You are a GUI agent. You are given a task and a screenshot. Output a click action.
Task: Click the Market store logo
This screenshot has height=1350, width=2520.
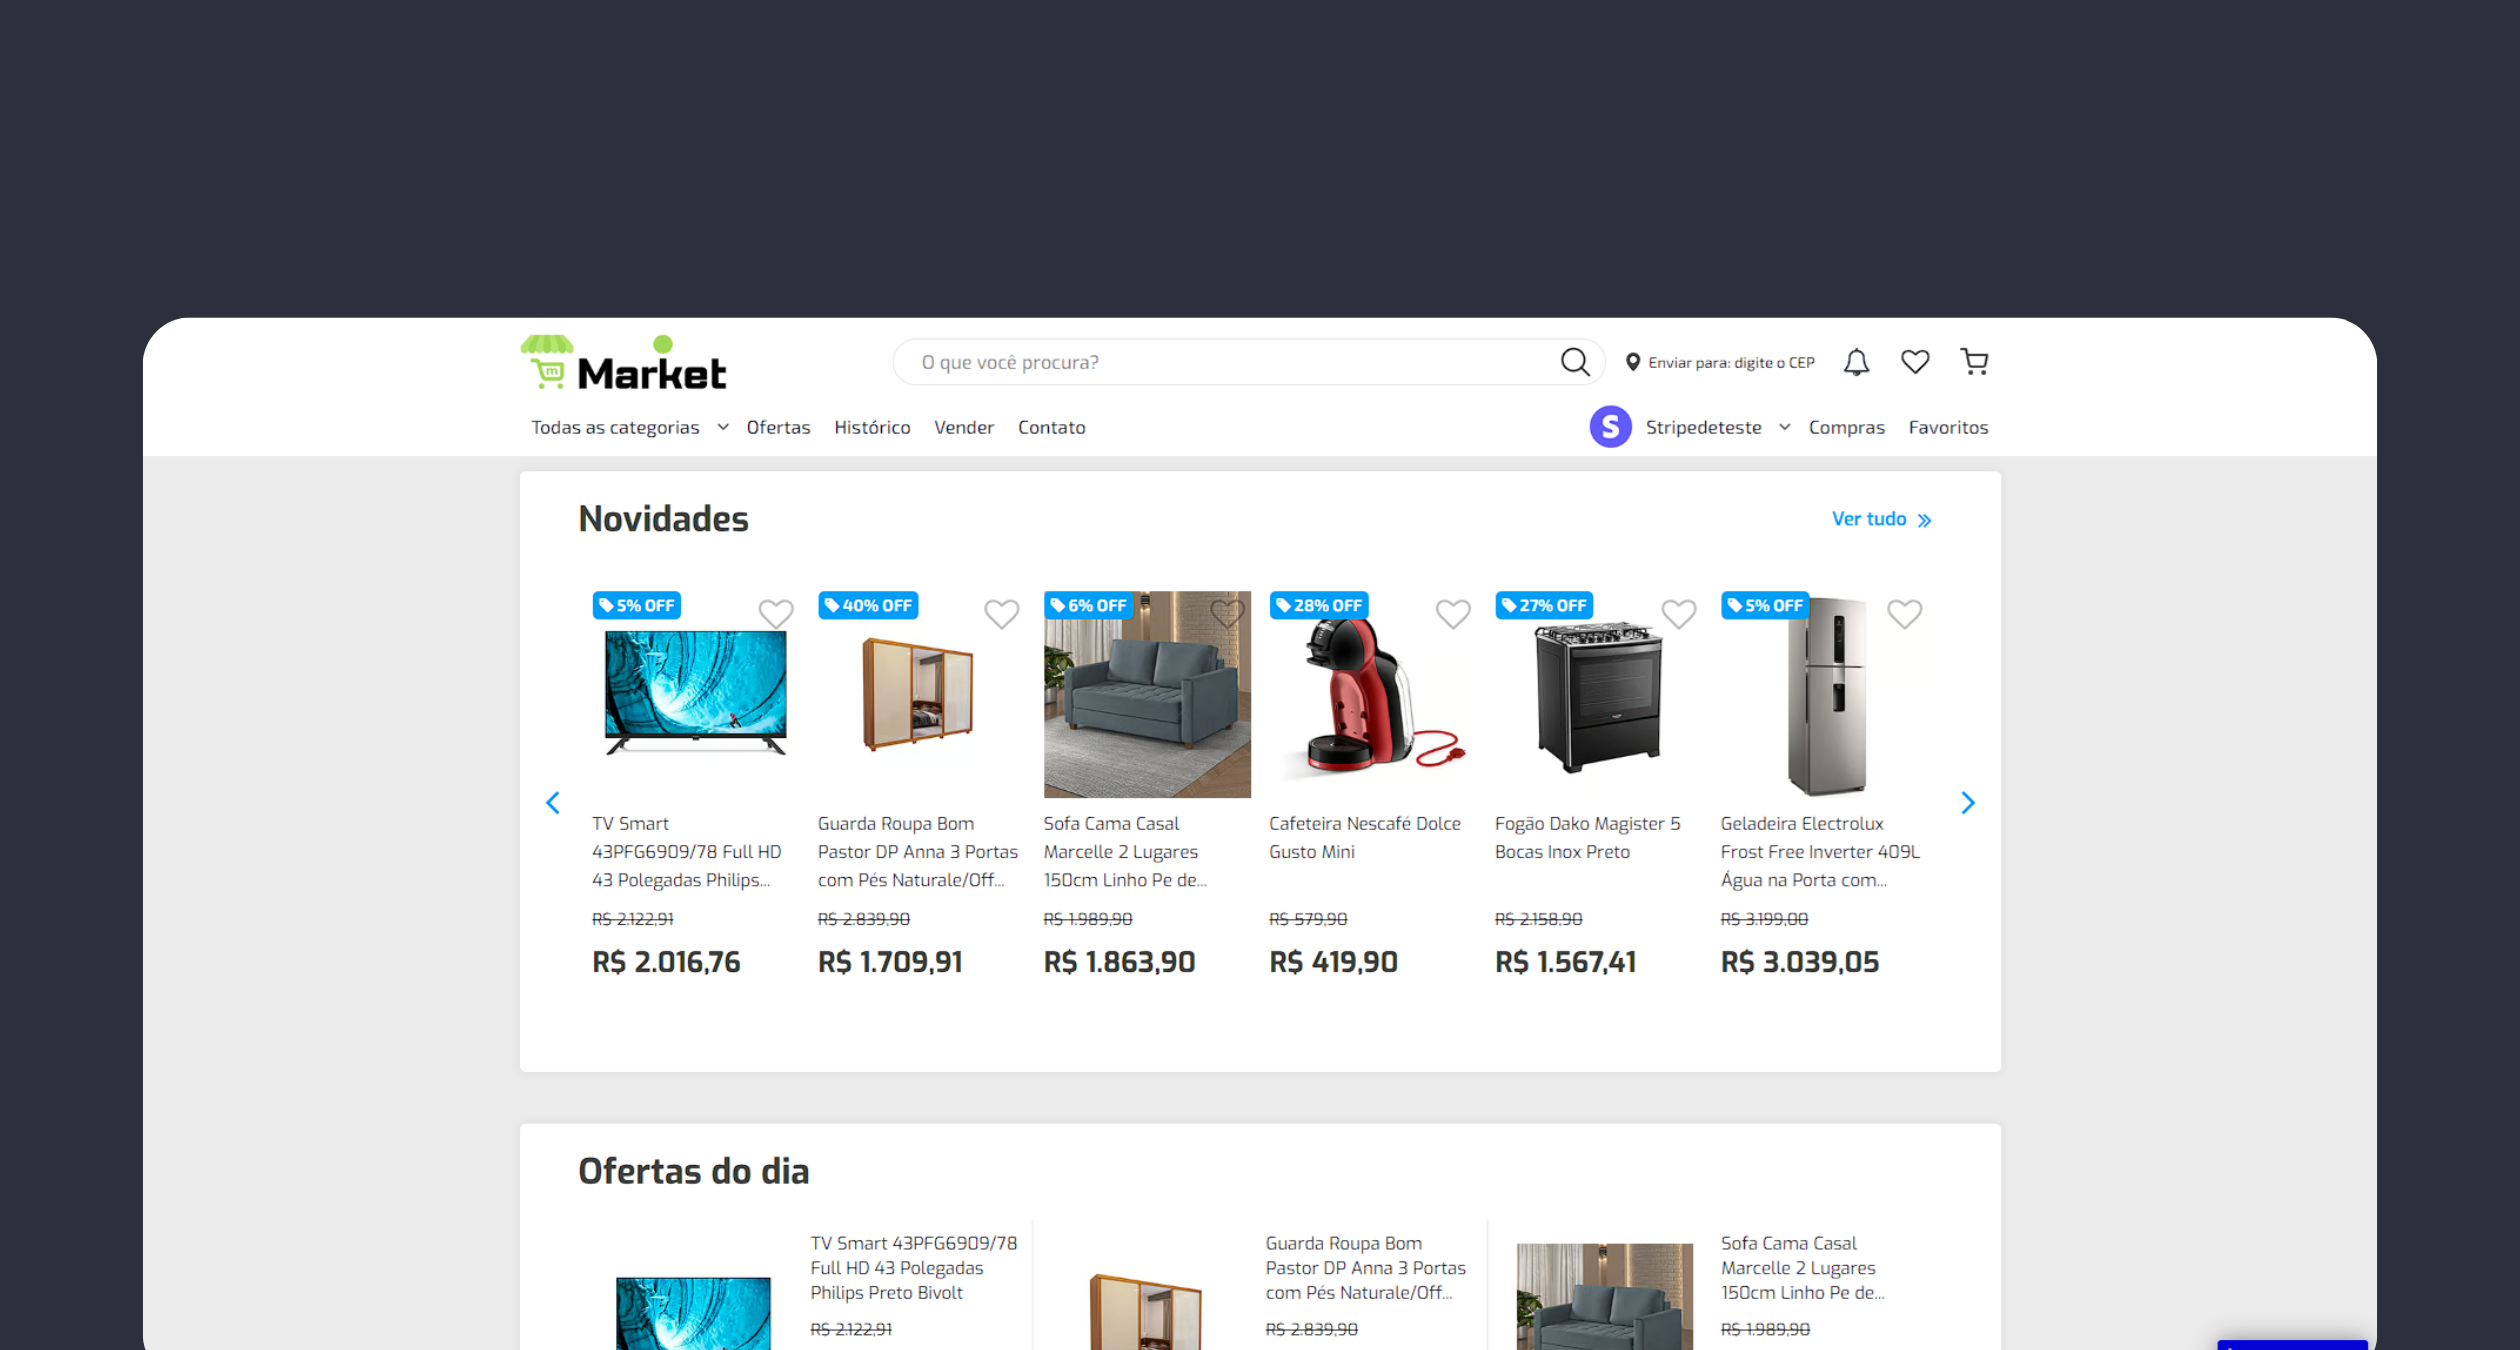coord(622,362)
